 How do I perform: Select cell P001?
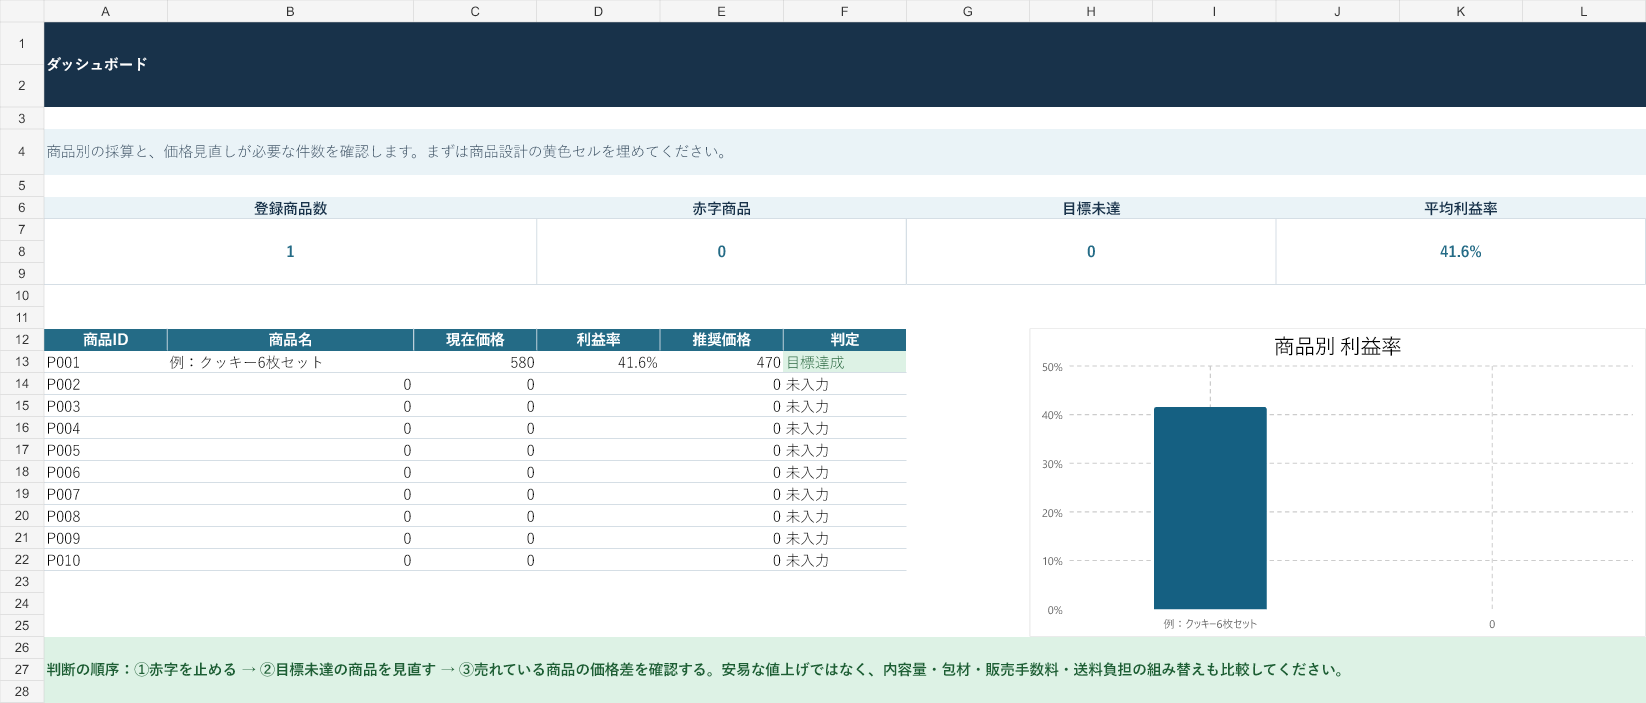coord(106,362)
